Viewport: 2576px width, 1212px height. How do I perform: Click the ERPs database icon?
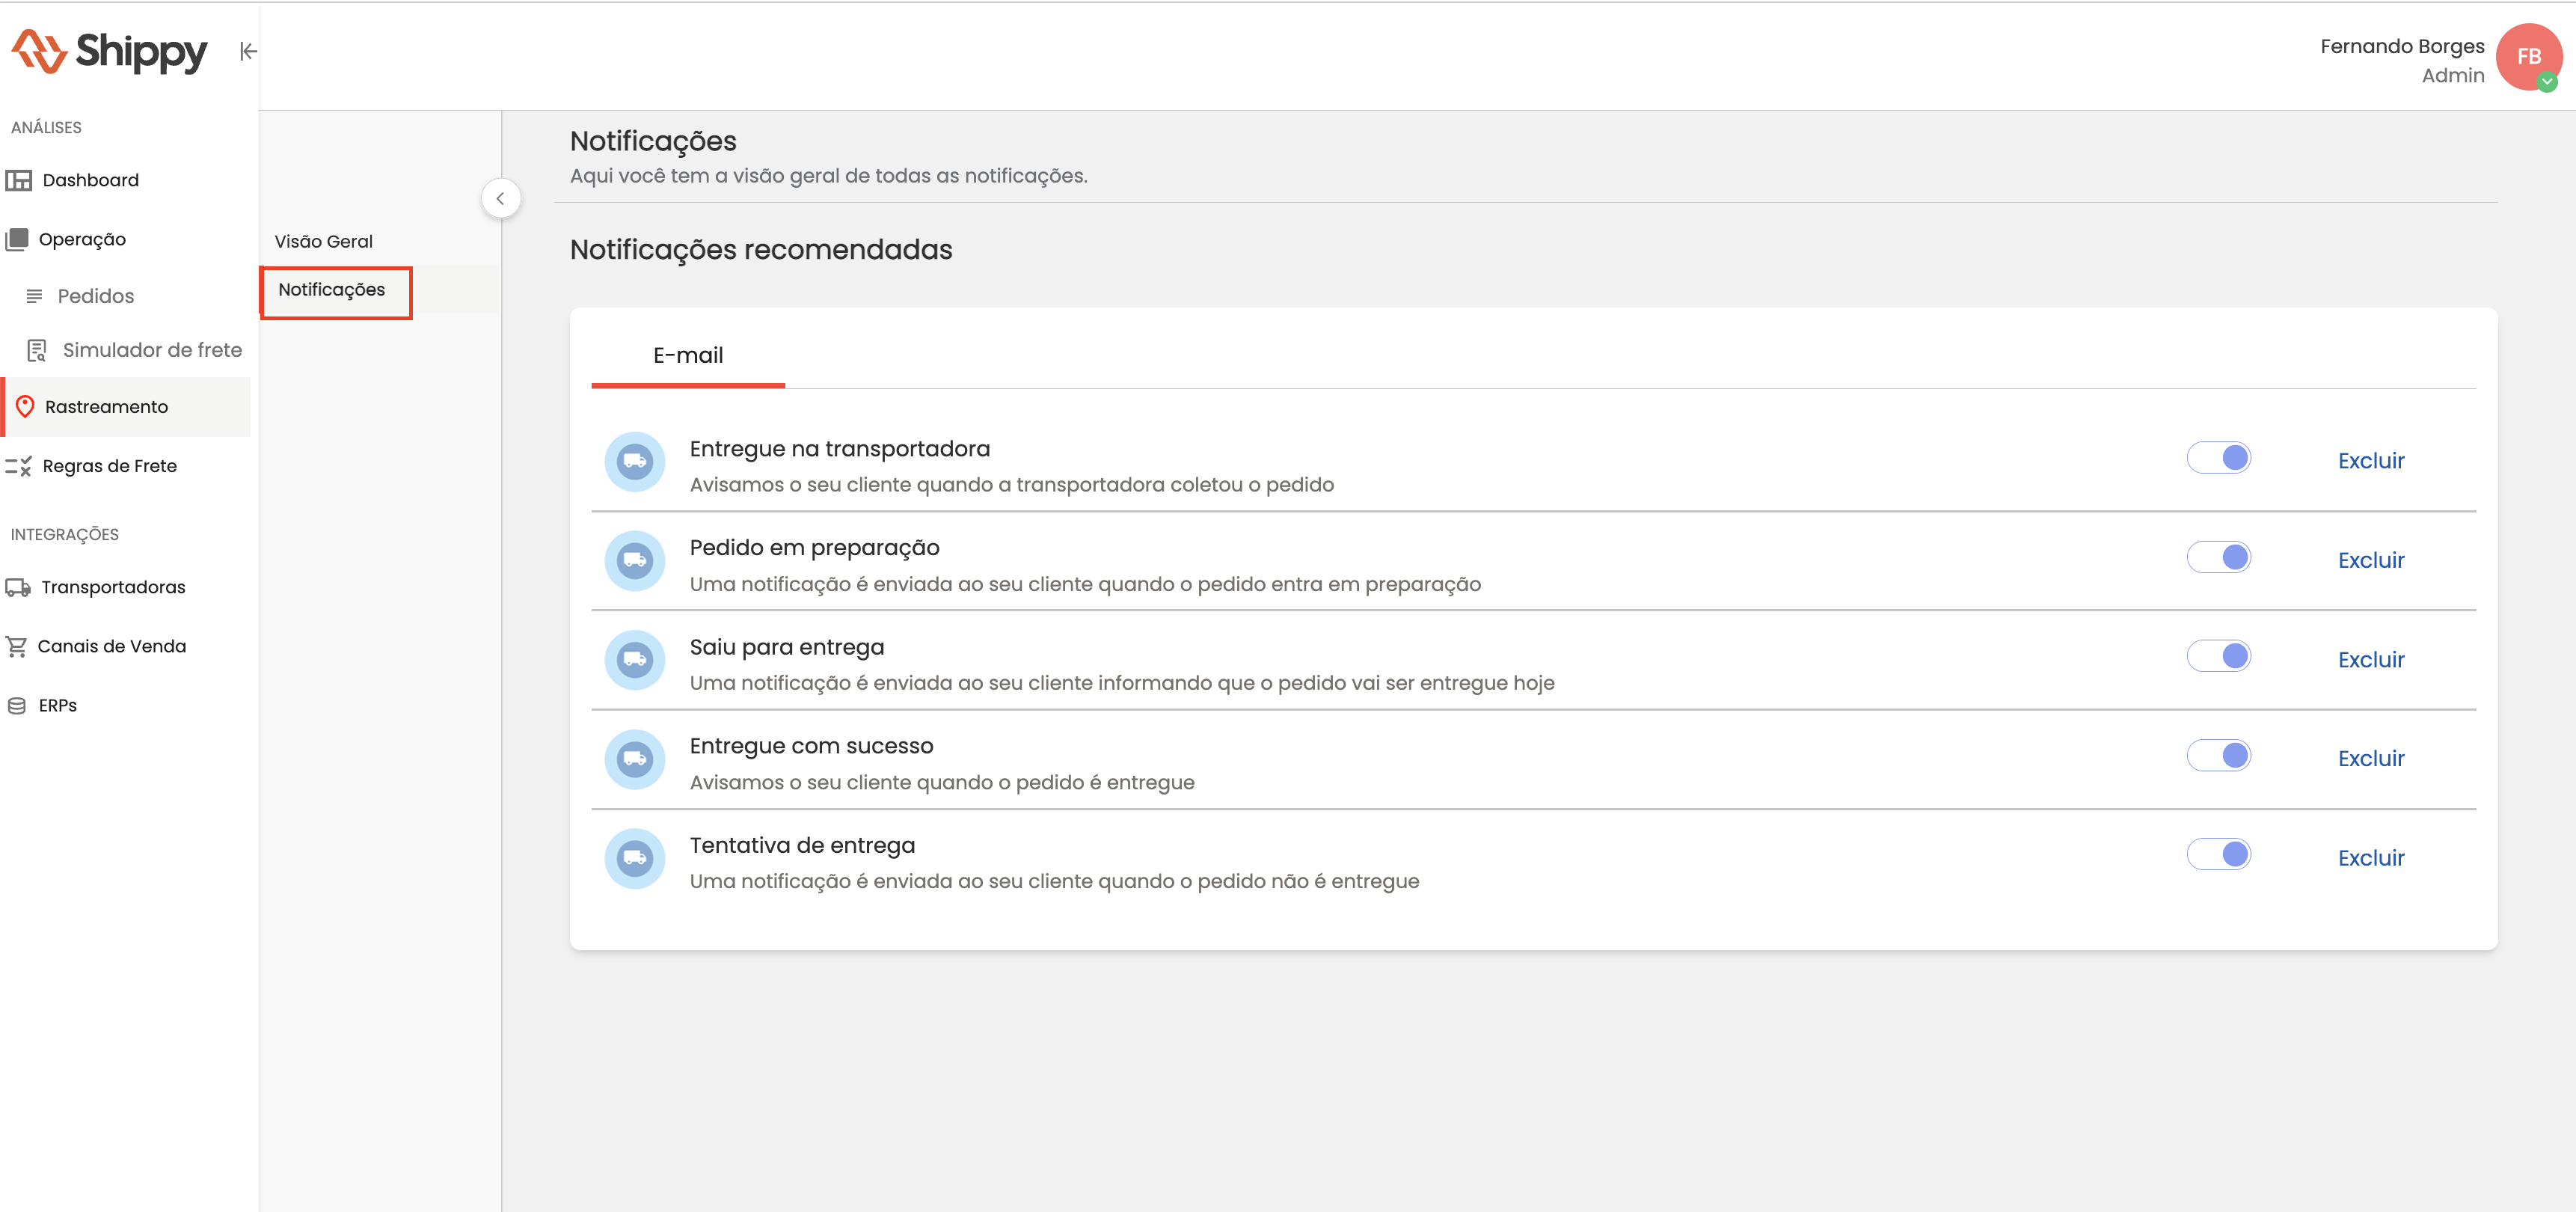coord(17,705)
